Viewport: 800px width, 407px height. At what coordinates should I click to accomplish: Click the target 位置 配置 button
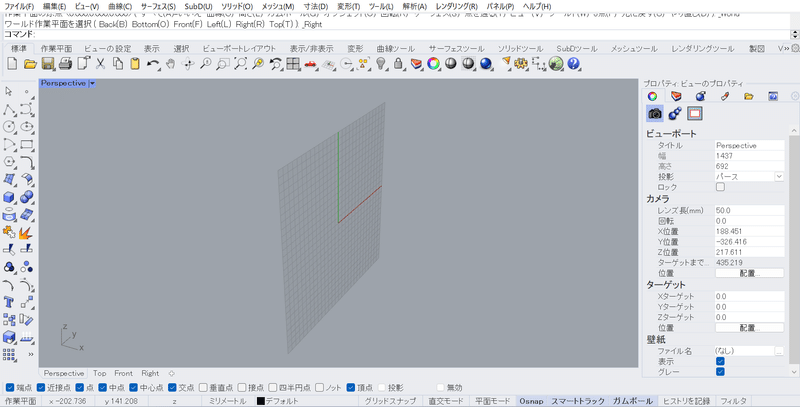pyautogui.click(x=749, y=328)
